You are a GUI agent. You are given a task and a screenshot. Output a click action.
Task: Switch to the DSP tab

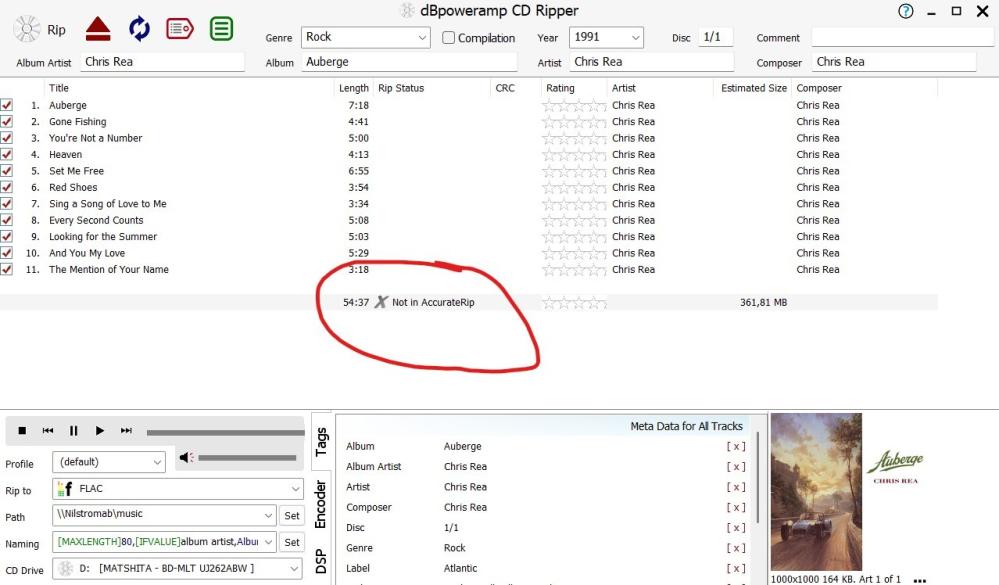(321, 561)
